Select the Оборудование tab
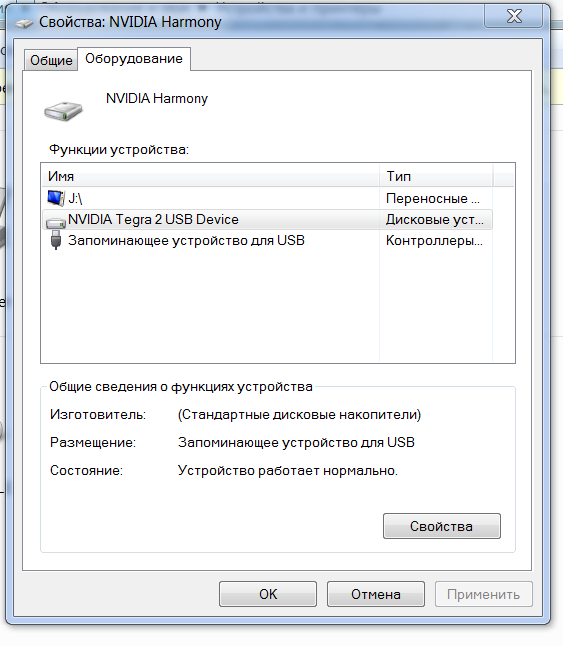 point(134,59)
